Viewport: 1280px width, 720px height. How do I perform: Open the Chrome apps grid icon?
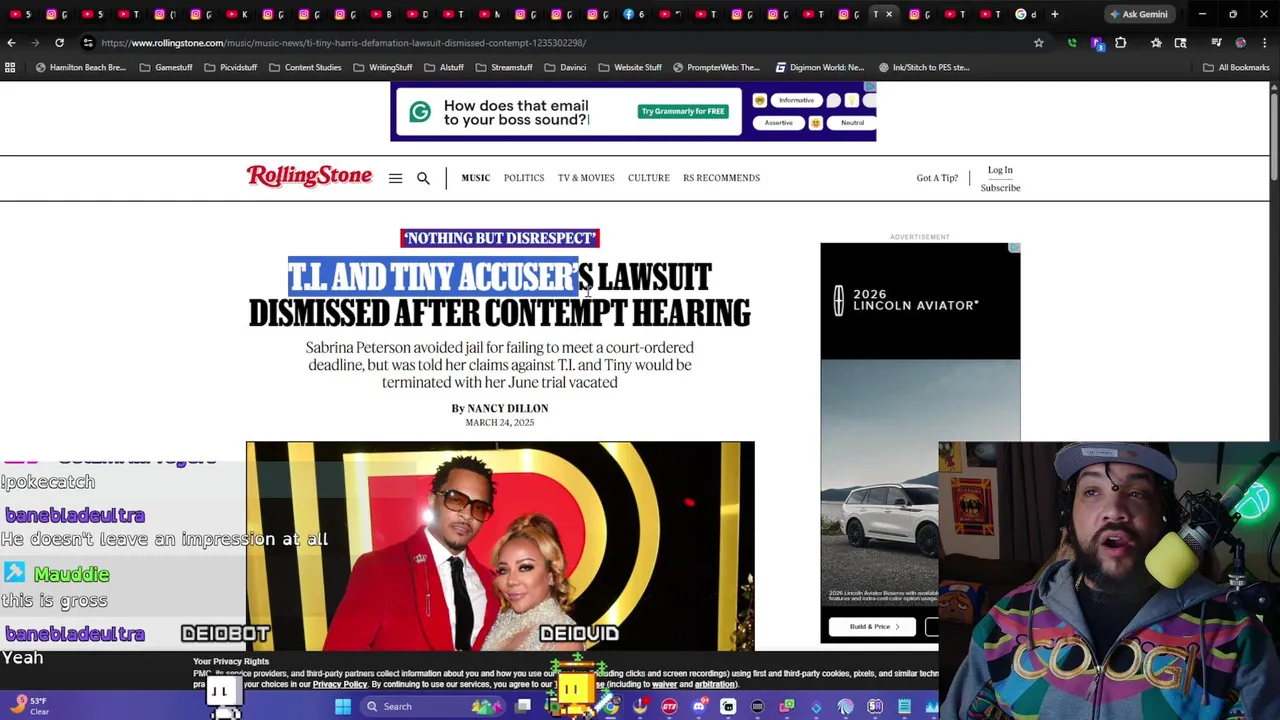(10, 67)
